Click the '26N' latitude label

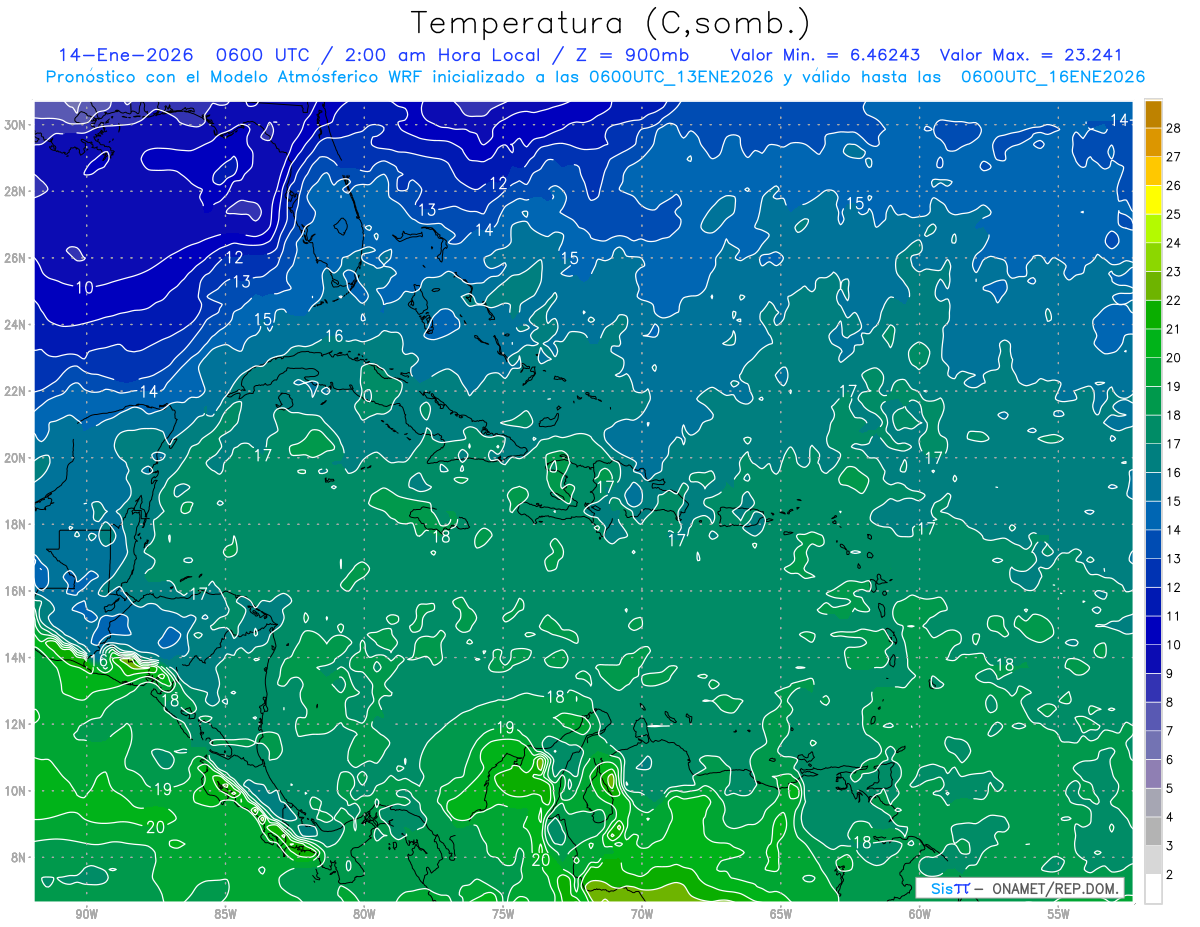click(x=16, y=258)
